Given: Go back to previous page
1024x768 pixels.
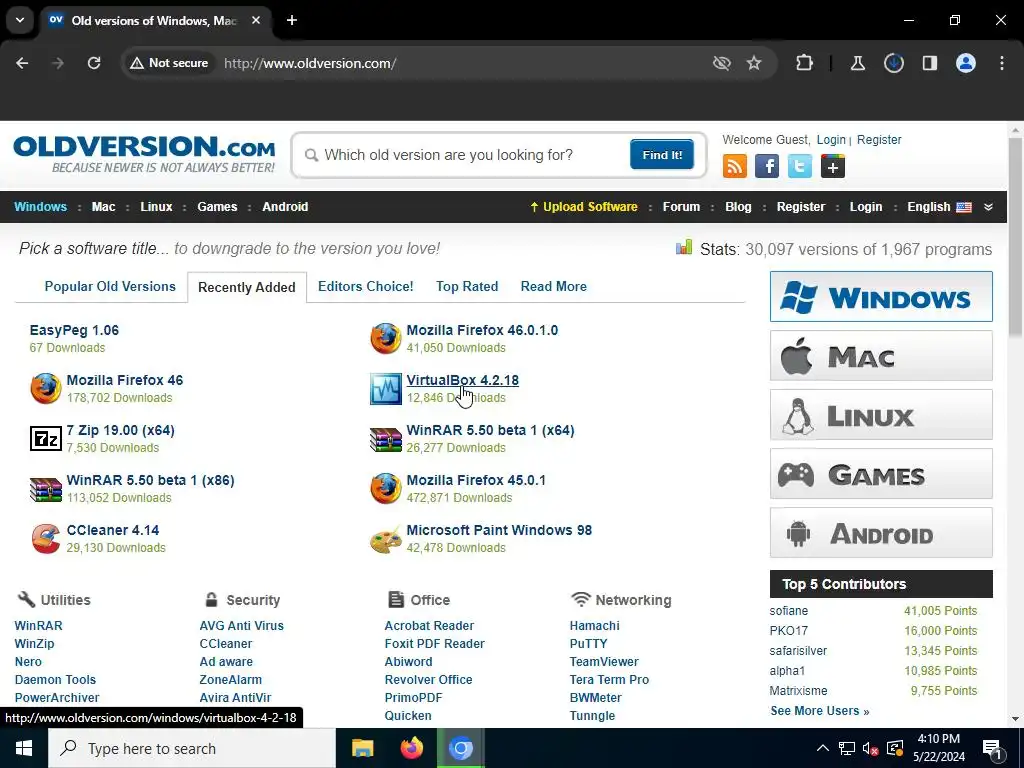Looking at the screenshot, I should click(x=22, y=63).
